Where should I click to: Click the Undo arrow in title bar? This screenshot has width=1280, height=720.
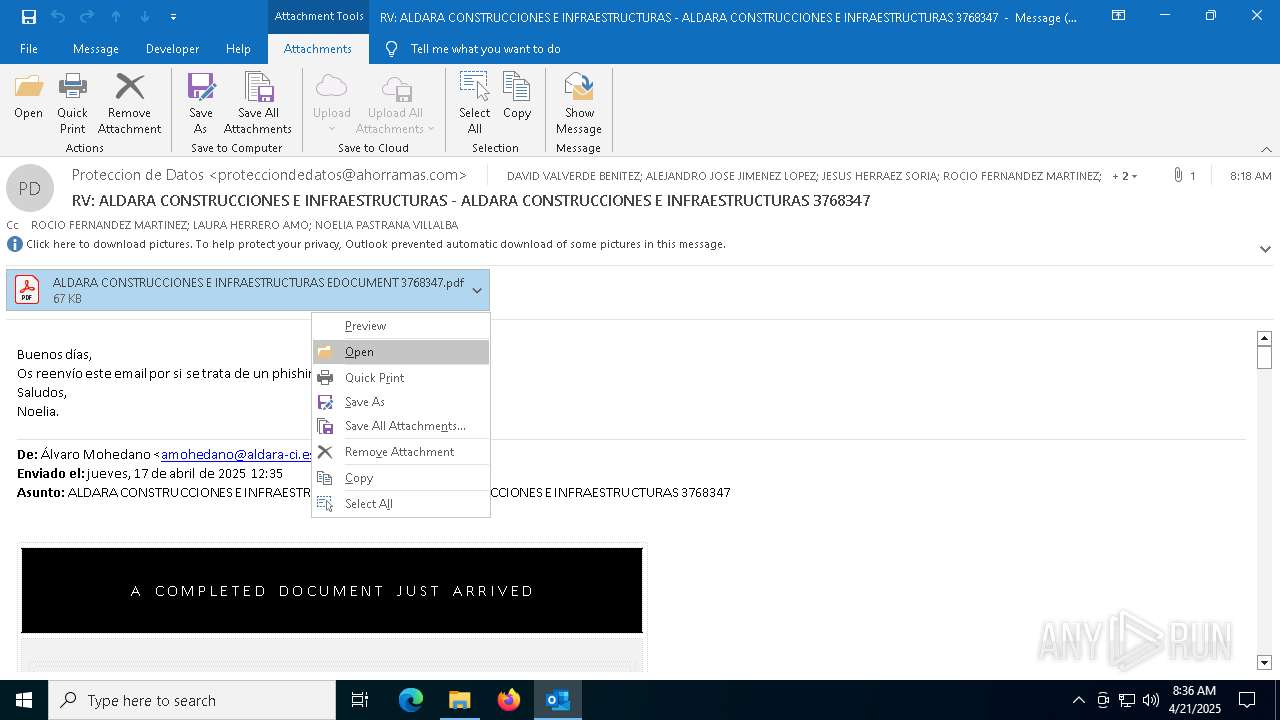(x=58, y=16)
